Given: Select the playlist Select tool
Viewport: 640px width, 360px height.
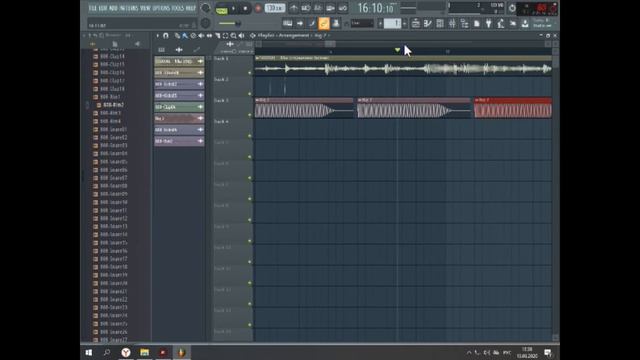Looking at the screenshot, I should click(225, 36).
